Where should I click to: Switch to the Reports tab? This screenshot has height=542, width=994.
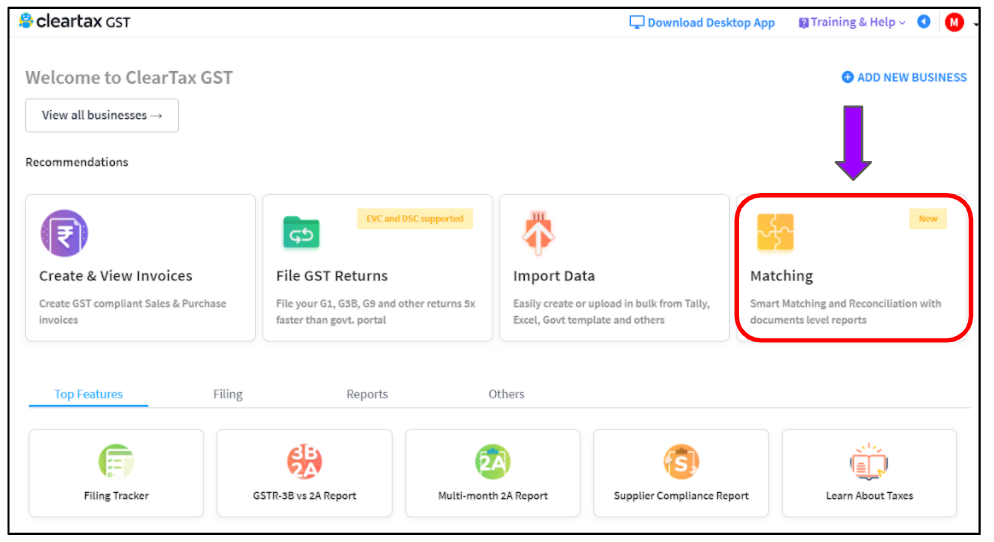click(367, 394)
